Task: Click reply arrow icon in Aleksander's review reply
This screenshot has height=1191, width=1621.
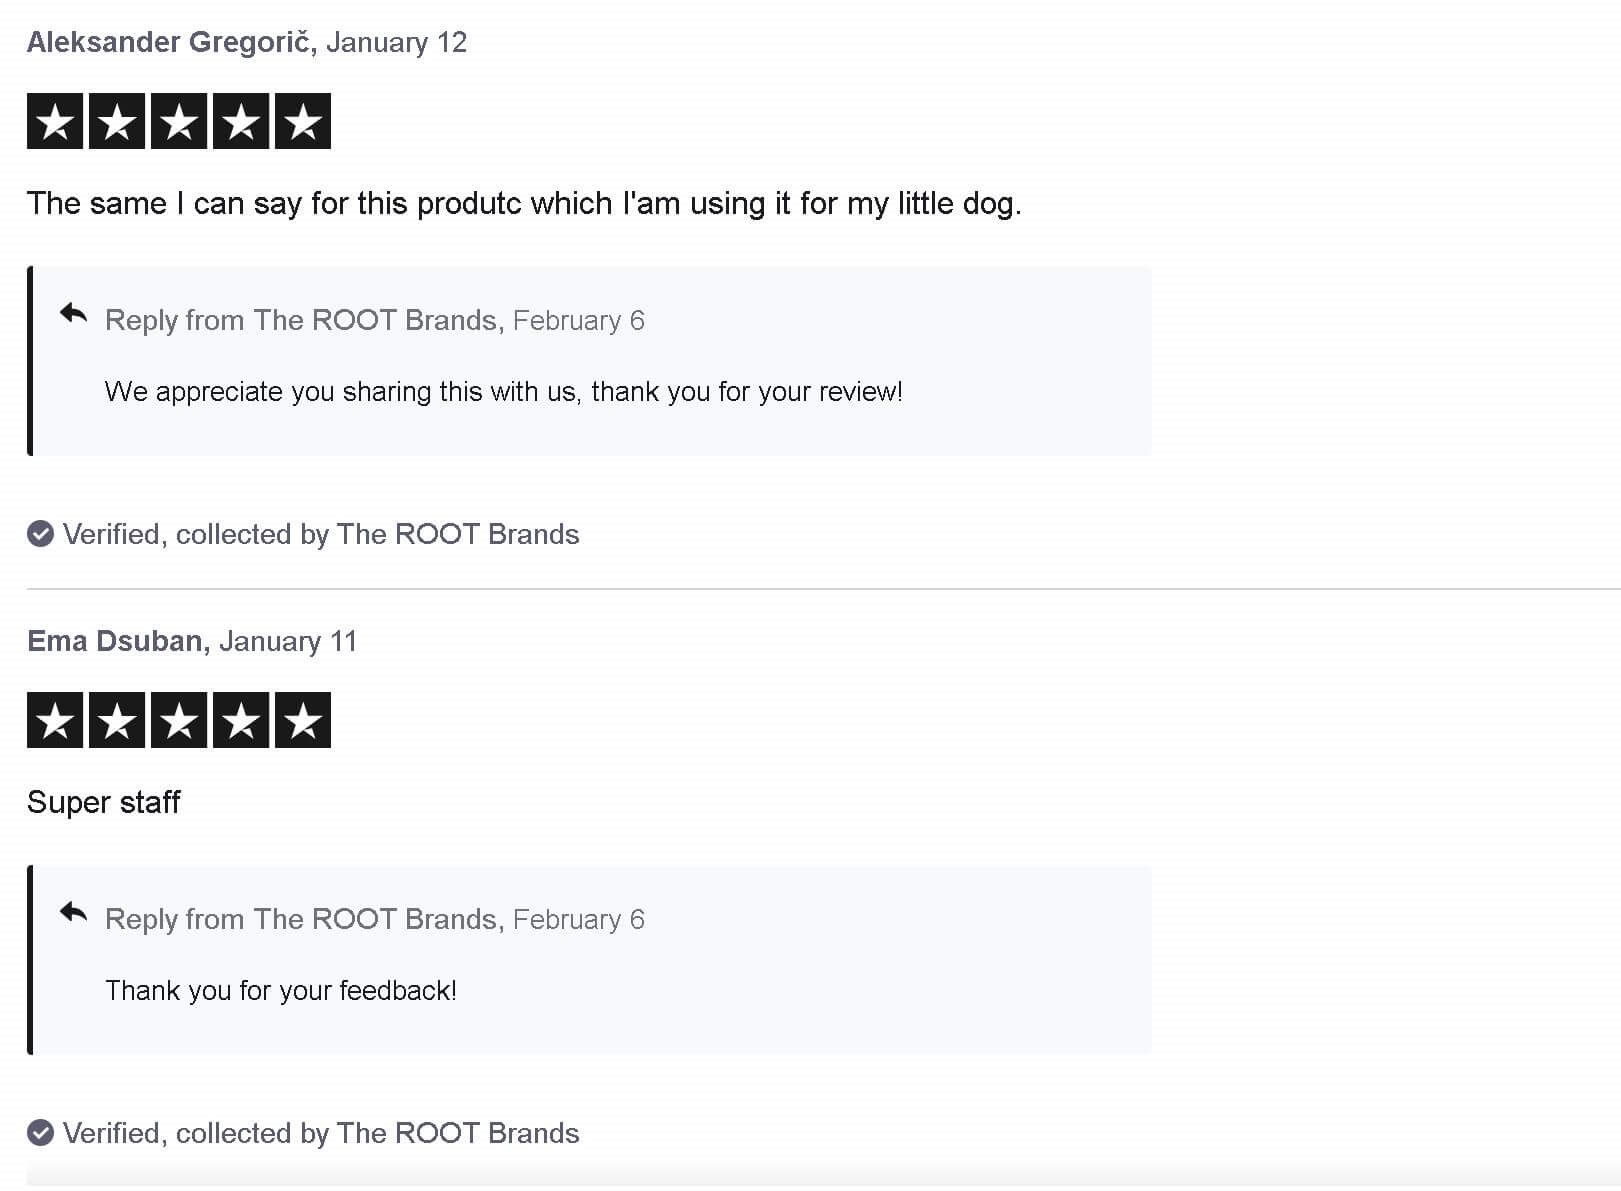Action: point(74,314)
